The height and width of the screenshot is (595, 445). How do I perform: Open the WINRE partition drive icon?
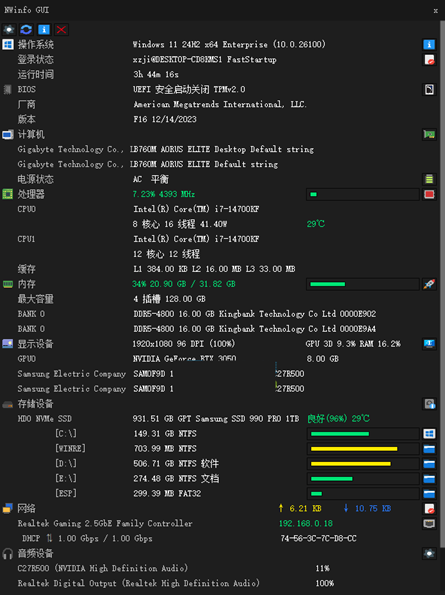pyautogui.click(x=429, y=449)
